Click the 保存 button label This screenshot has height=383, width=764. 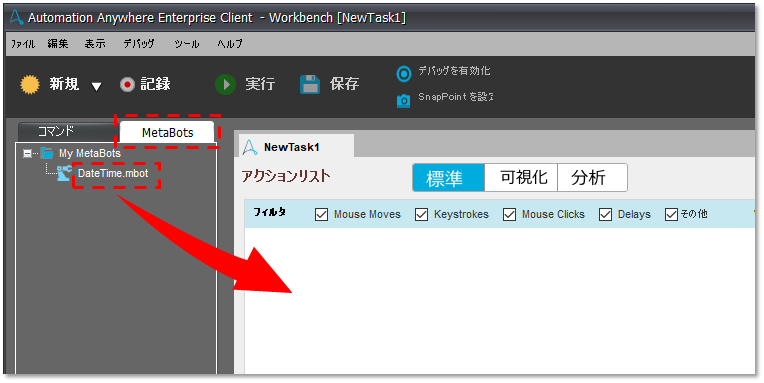[344, 84]
